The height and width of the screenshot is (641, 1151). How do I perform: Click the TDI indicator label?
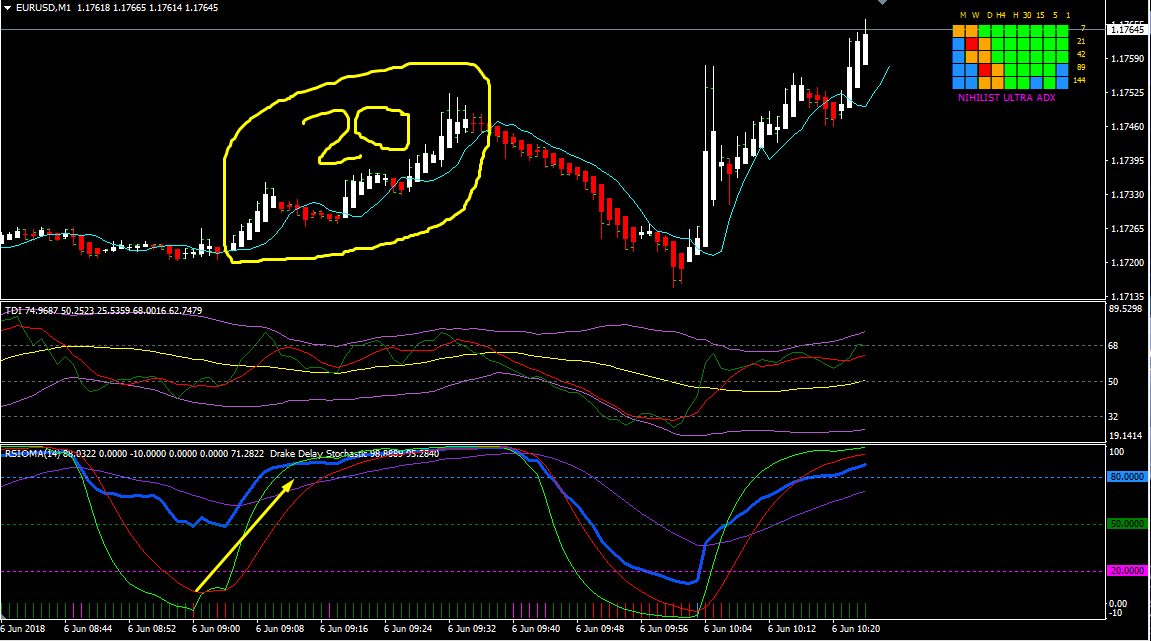tap(13, 311)
